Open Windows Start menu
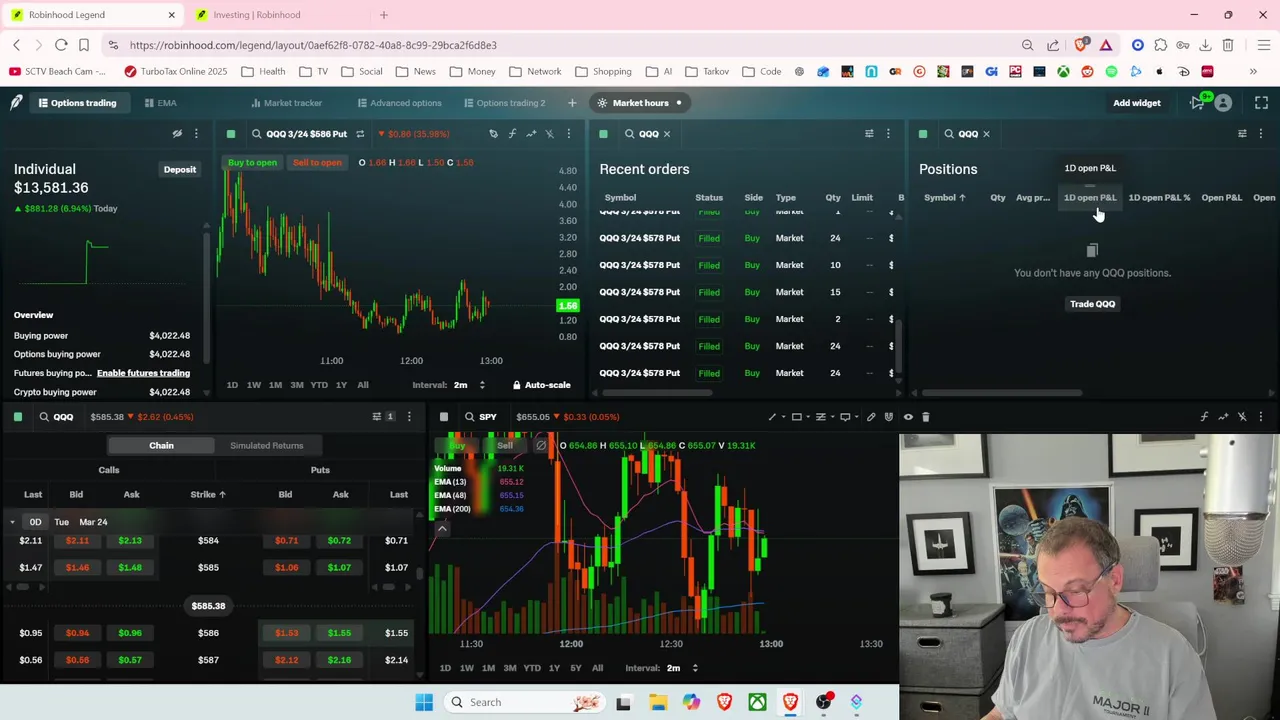The height and width of the screenshot is (720, 1280). click(x=424, y=702)
